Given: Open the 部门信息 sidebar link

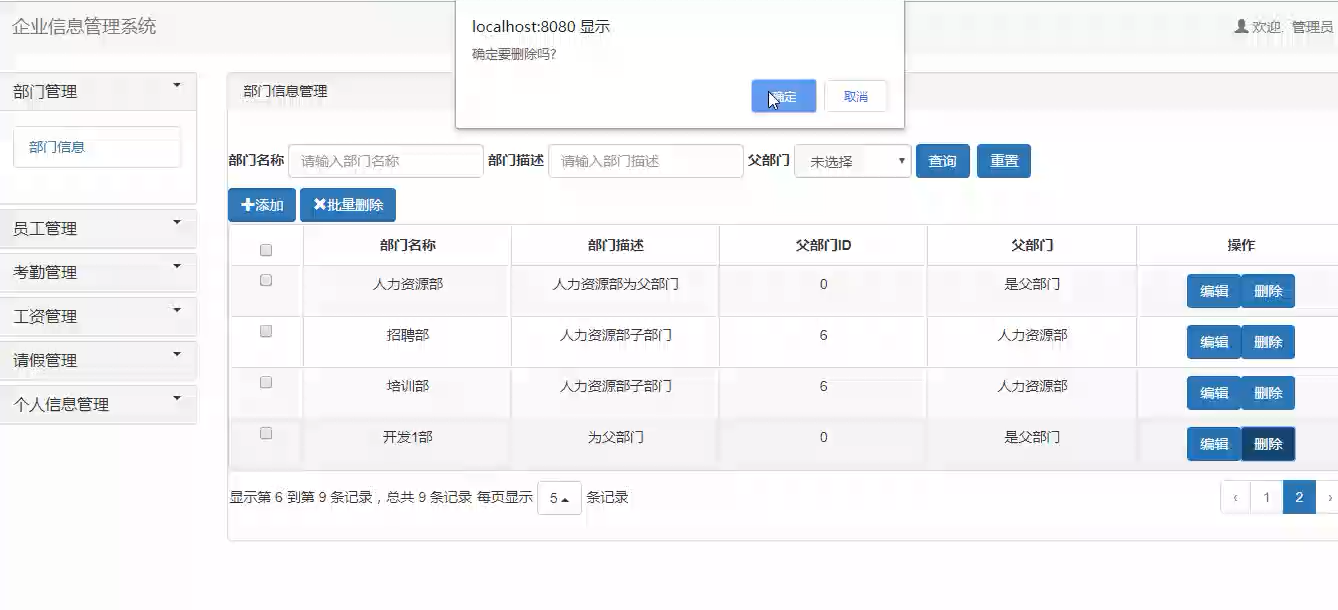Looking at the screenshot, I should 97,147.
